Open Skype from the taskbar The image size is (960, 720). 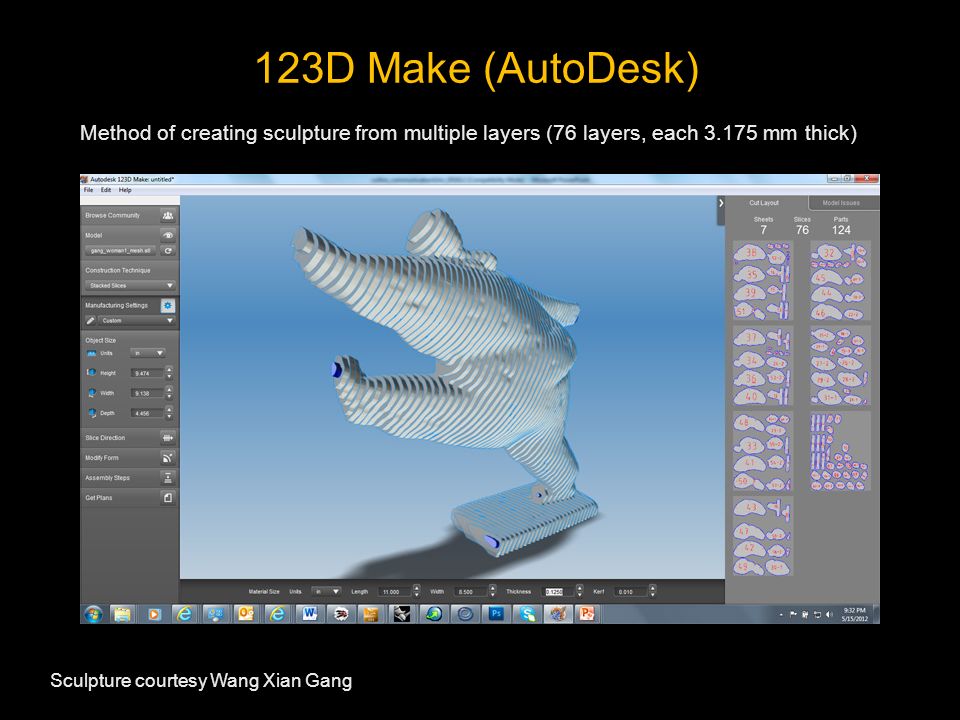click(x=527, y=613)
